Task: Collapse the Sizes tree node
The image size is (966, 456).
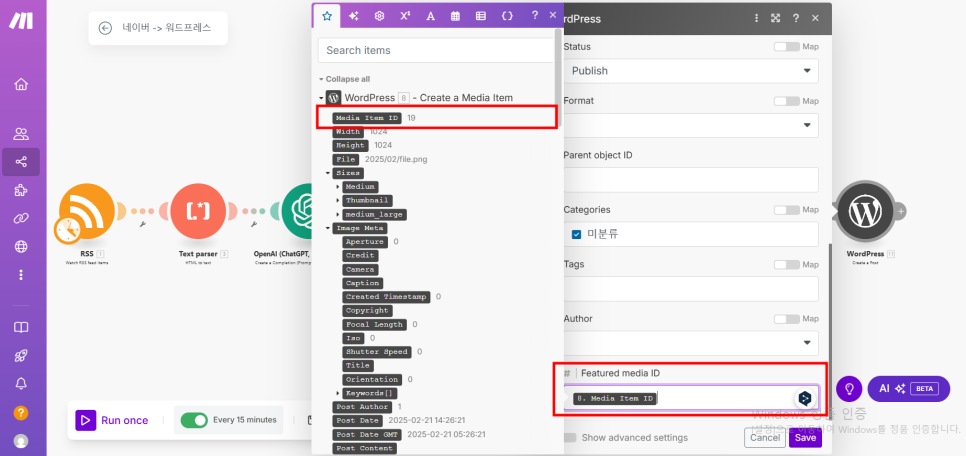Action: tap(328, 173)
